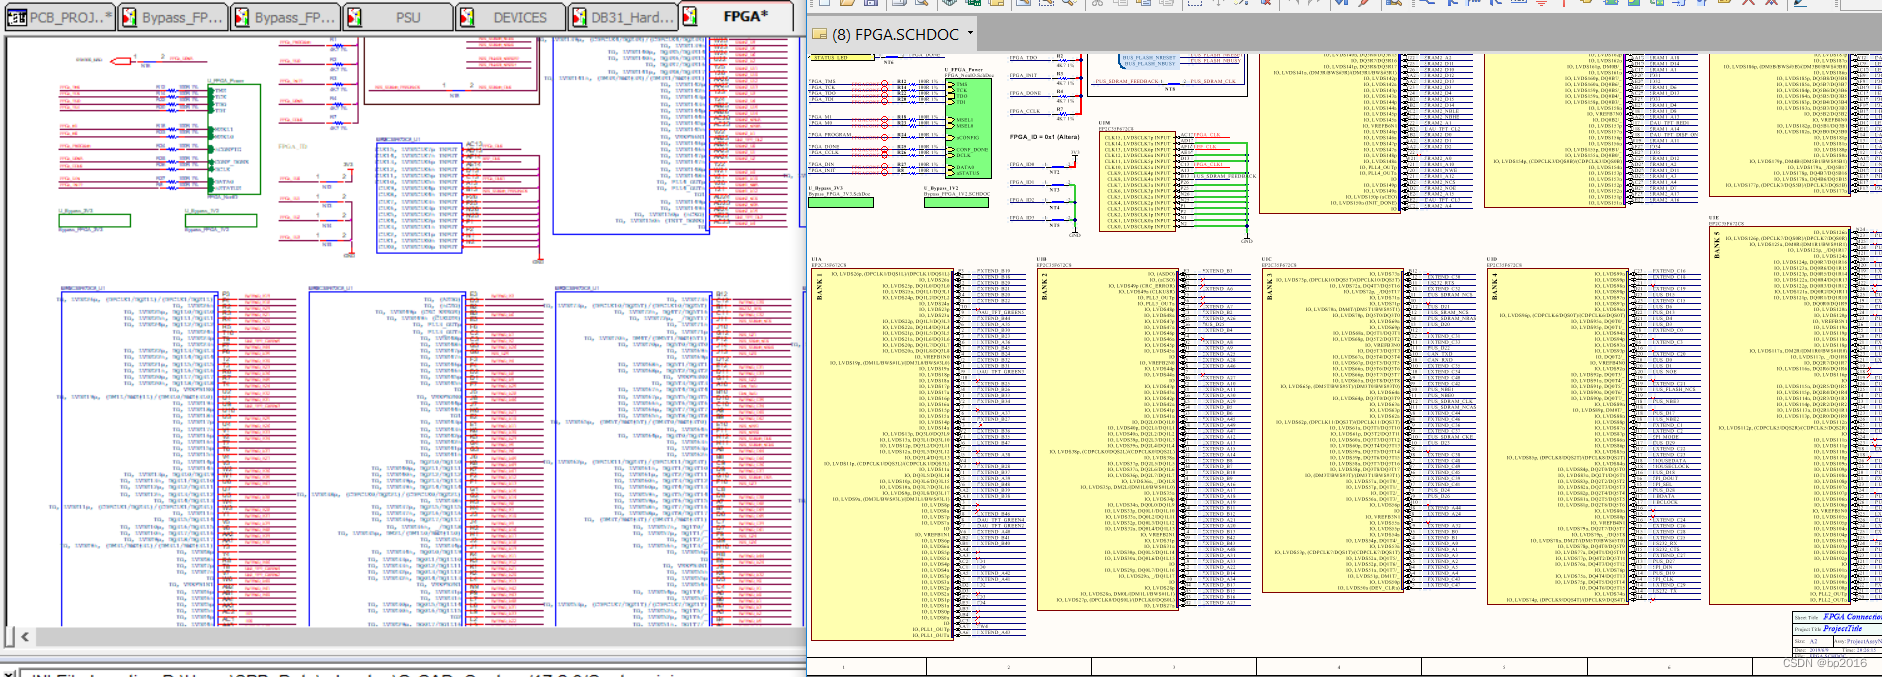Click the FPGA_DONE net label
Viewport: 1882px width, 677px height.
[1025, 93]
